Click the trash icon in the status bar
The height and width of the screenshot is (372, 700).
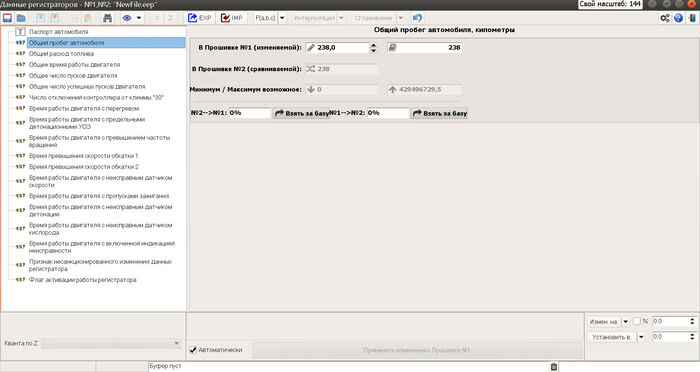point(554,367)
